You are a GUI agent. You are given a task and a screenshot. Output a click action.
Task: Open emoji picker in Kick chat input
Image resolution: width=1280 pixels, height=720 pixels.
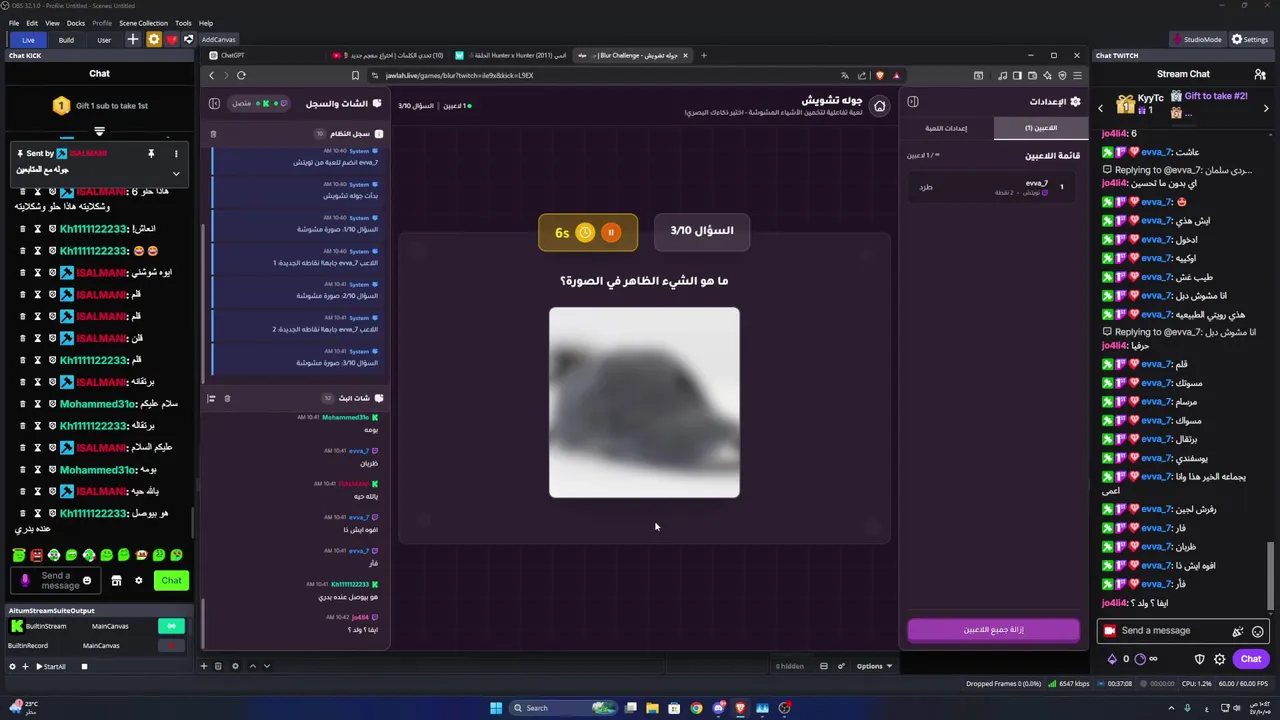[87, 581]
